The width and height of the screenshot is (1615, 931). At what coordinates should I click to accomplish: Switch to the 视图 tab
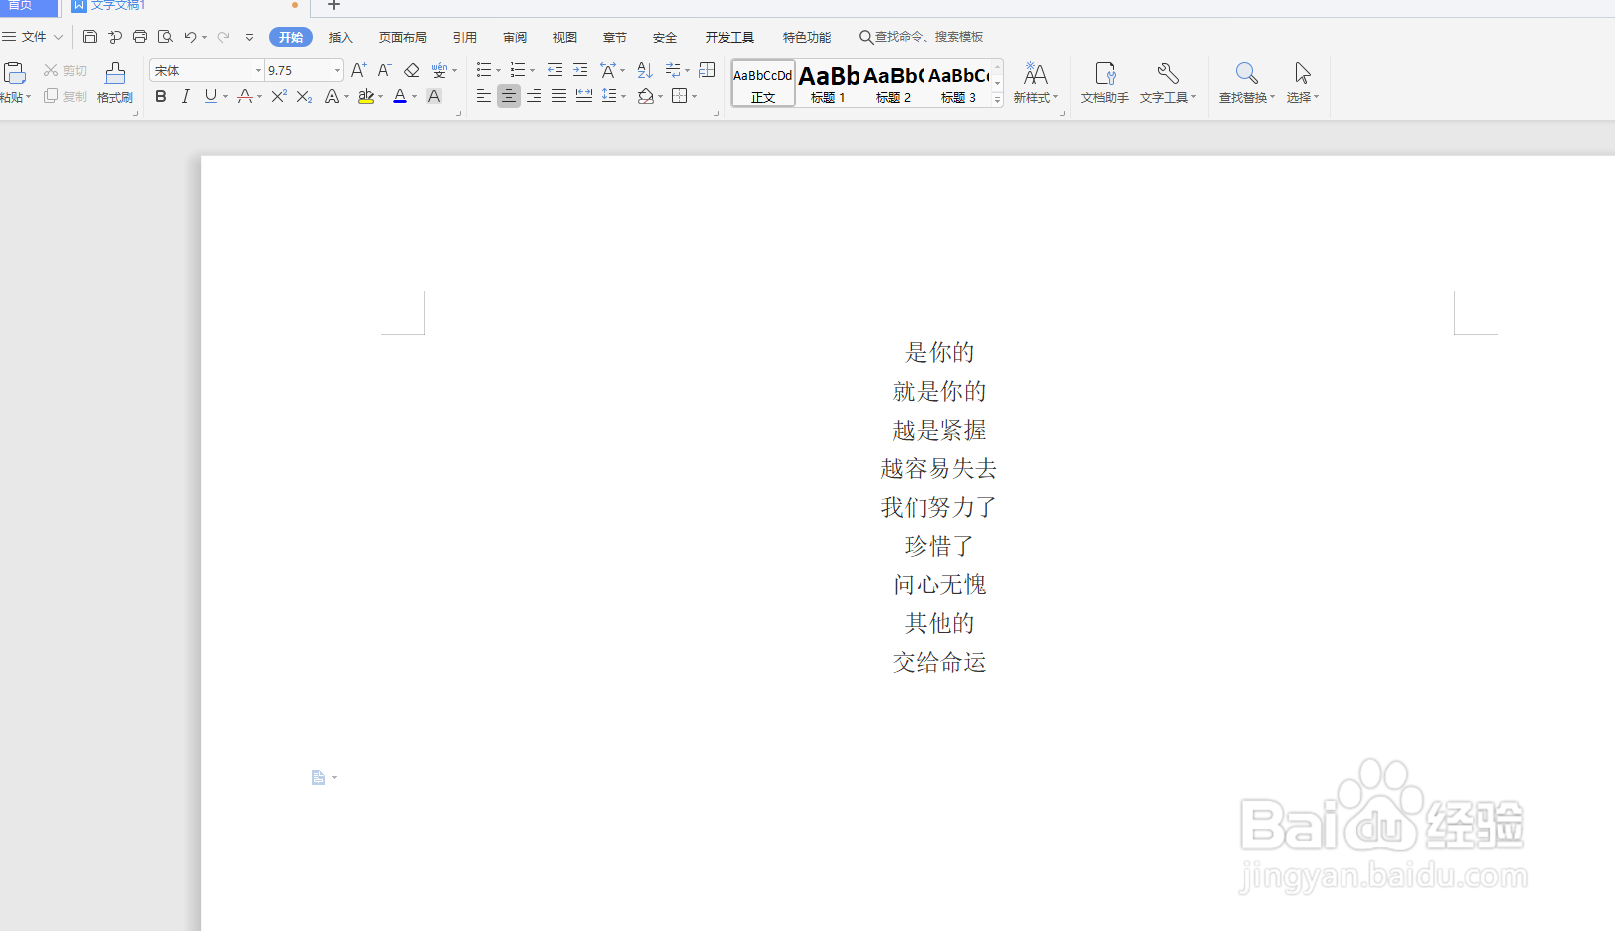(x=565, y=37)
